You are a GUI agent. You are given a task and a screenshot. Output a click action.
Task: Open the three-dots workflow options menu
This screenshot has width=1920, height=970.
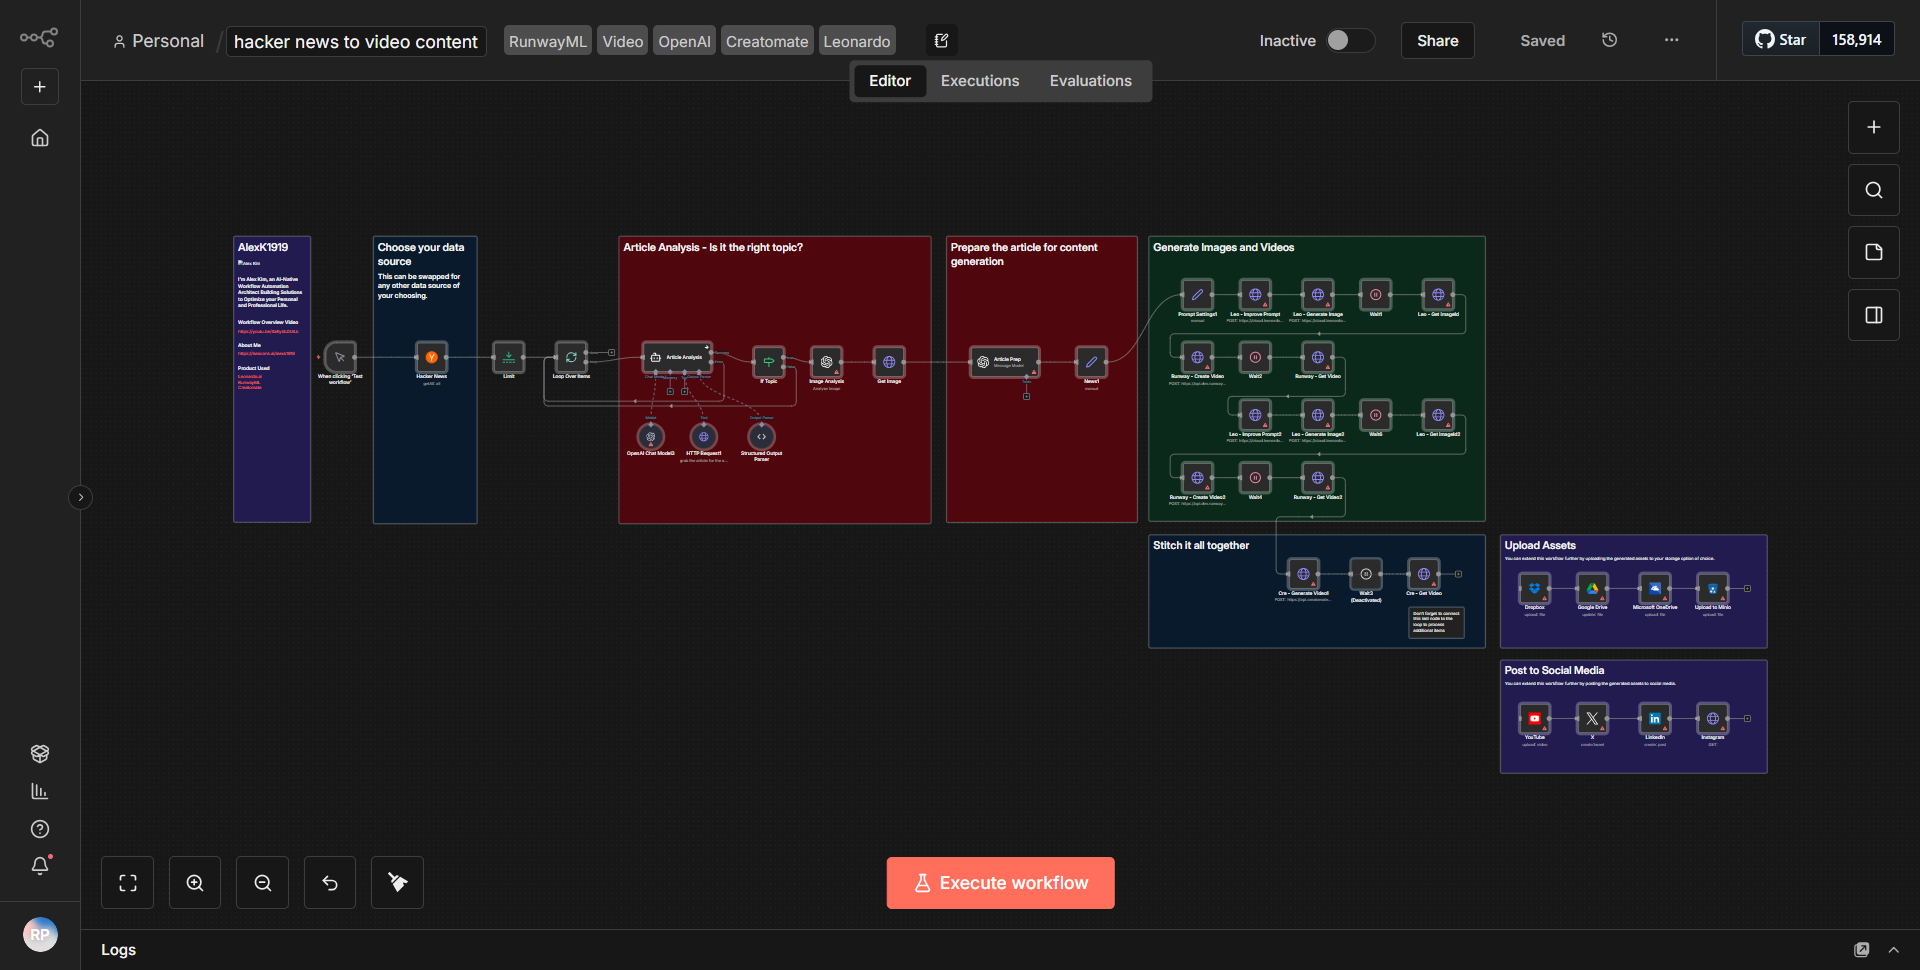1672,40
